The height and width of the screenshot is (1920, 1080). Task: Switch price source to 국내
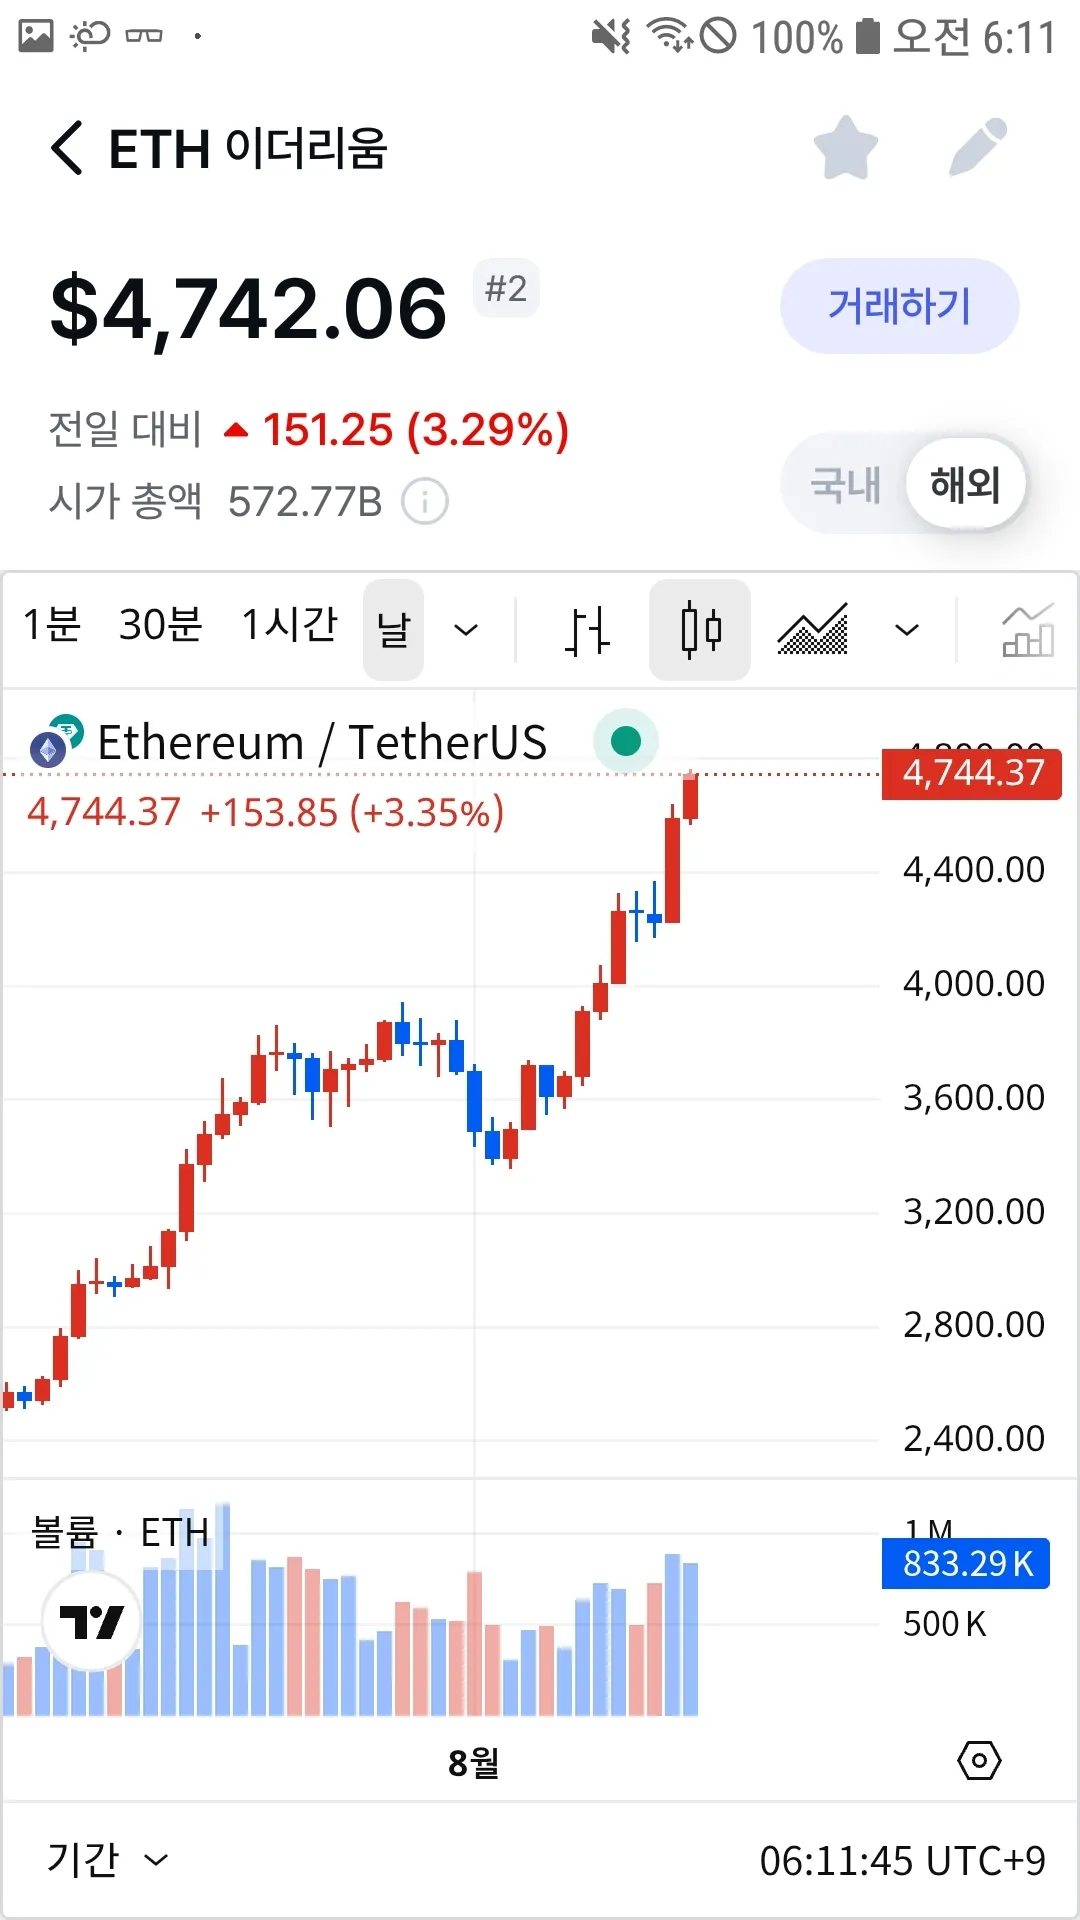point(845,485)
